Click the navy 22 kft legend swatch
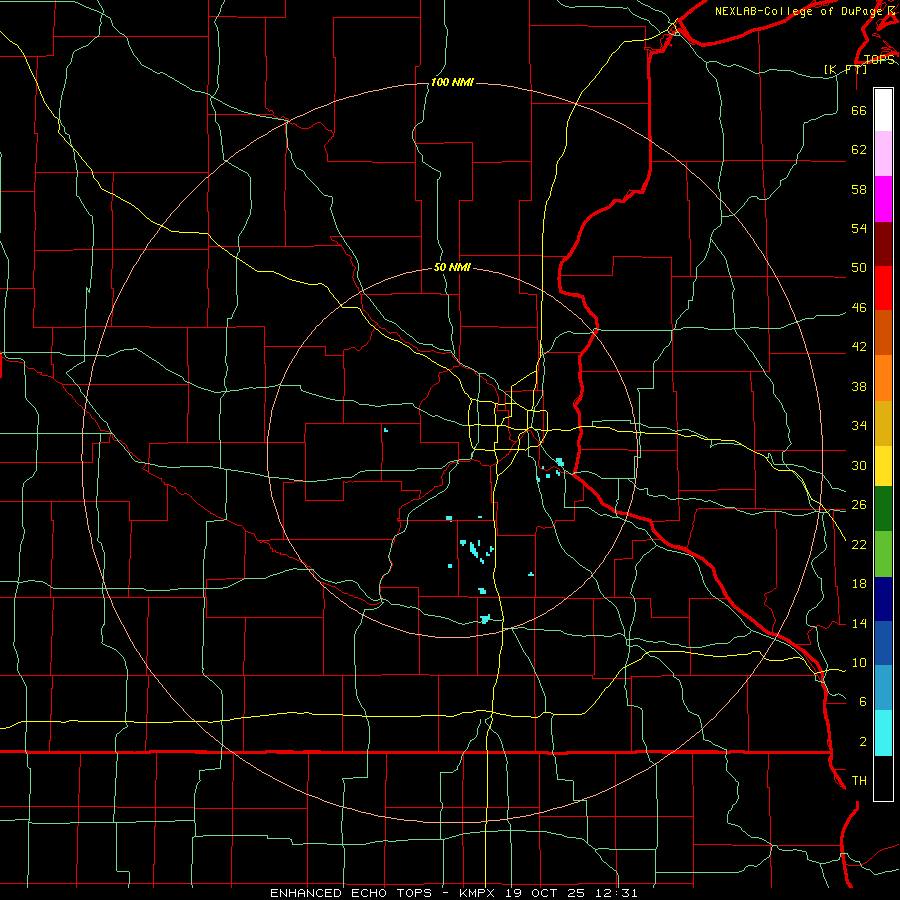 pos(883,599)
